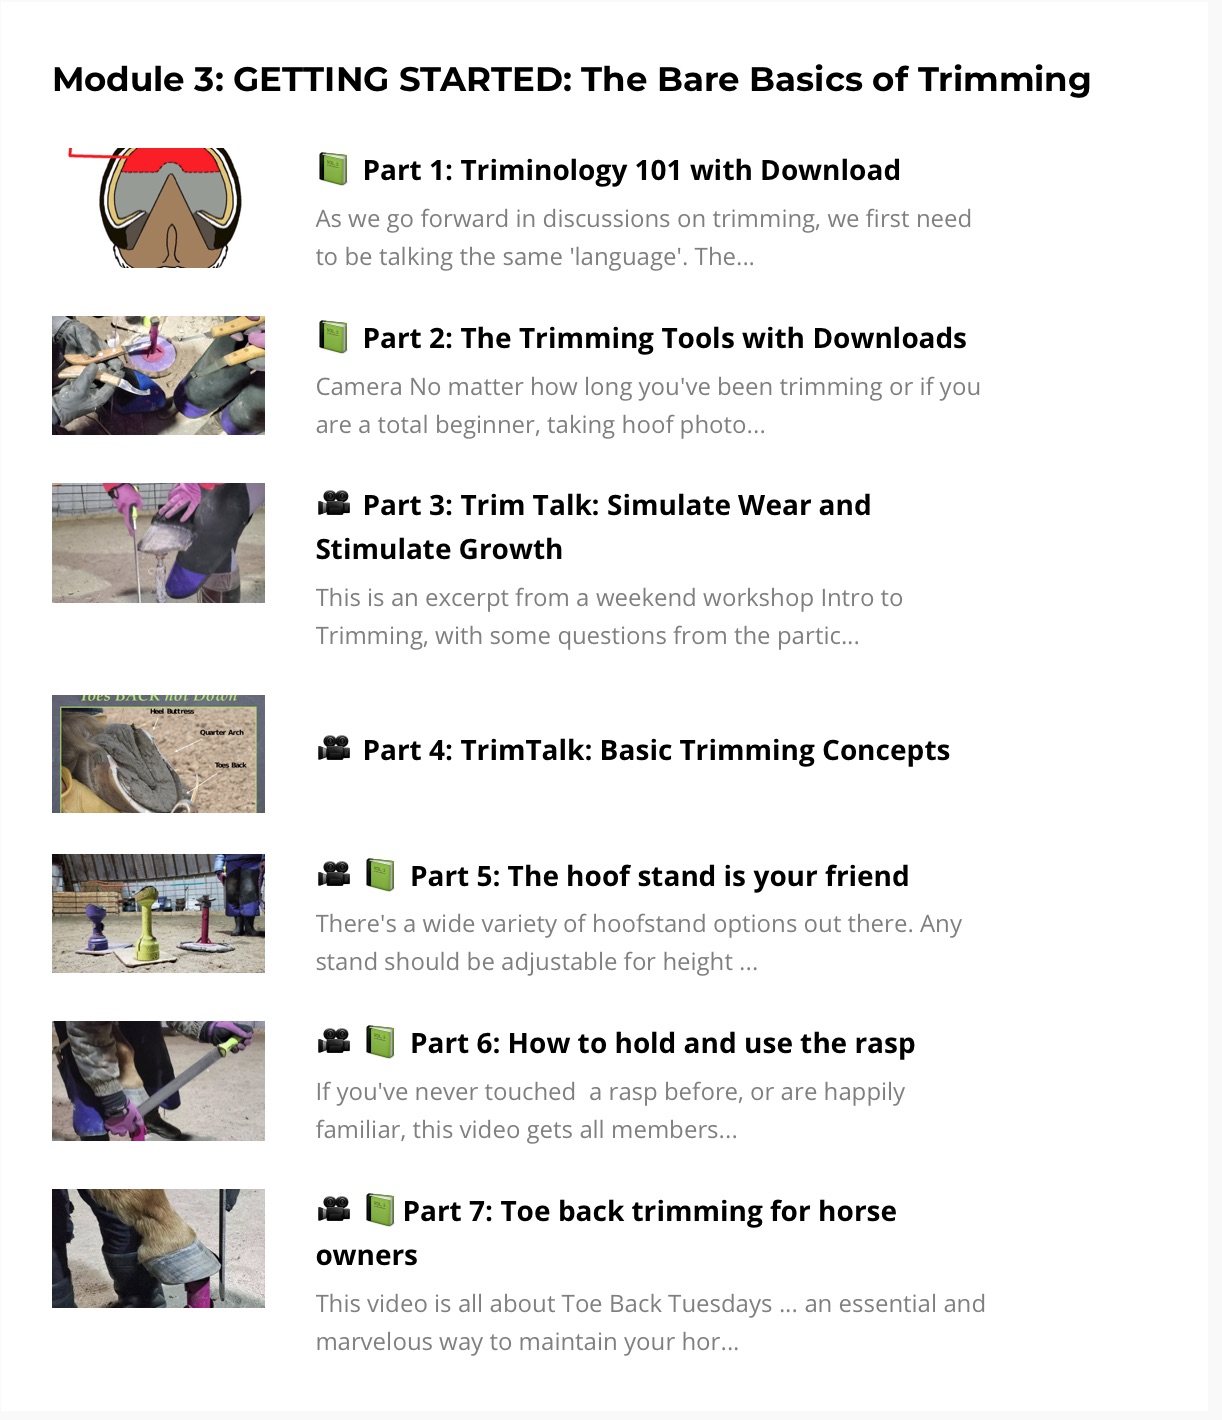Click the green book icon beside Part 5
Screen dimensions: 1222x1420
(380, 875)
